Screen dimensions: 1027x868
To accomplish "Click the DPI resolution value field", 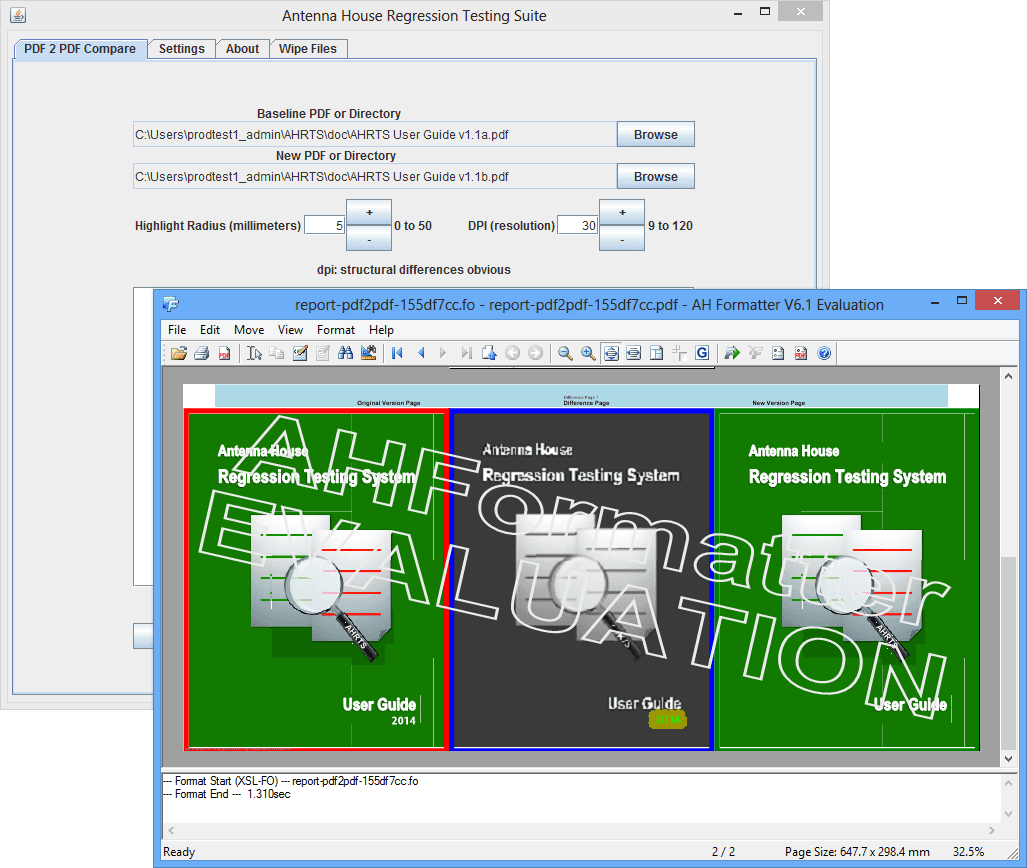I will point(578,225).
